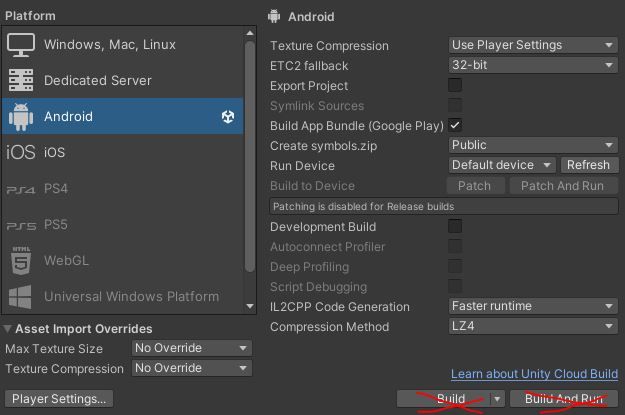Image resolution: width=625 pixels, height=415 pixels.
Task: Click the WebGL HTML5 shield icon
Action: click(21, 261)
